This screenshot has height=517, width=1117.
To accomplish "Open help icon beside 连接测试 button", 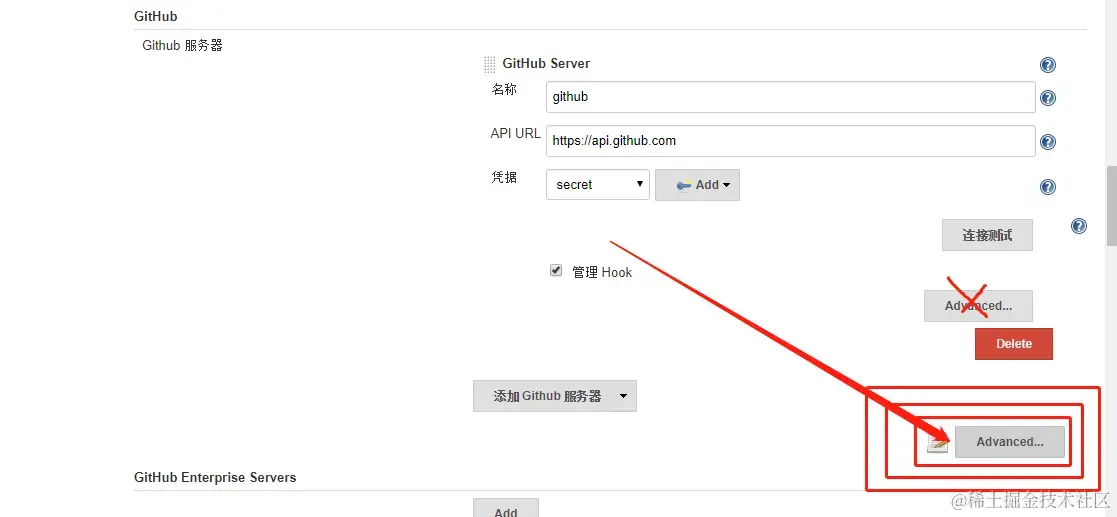I will click(x=1079, y=226).
